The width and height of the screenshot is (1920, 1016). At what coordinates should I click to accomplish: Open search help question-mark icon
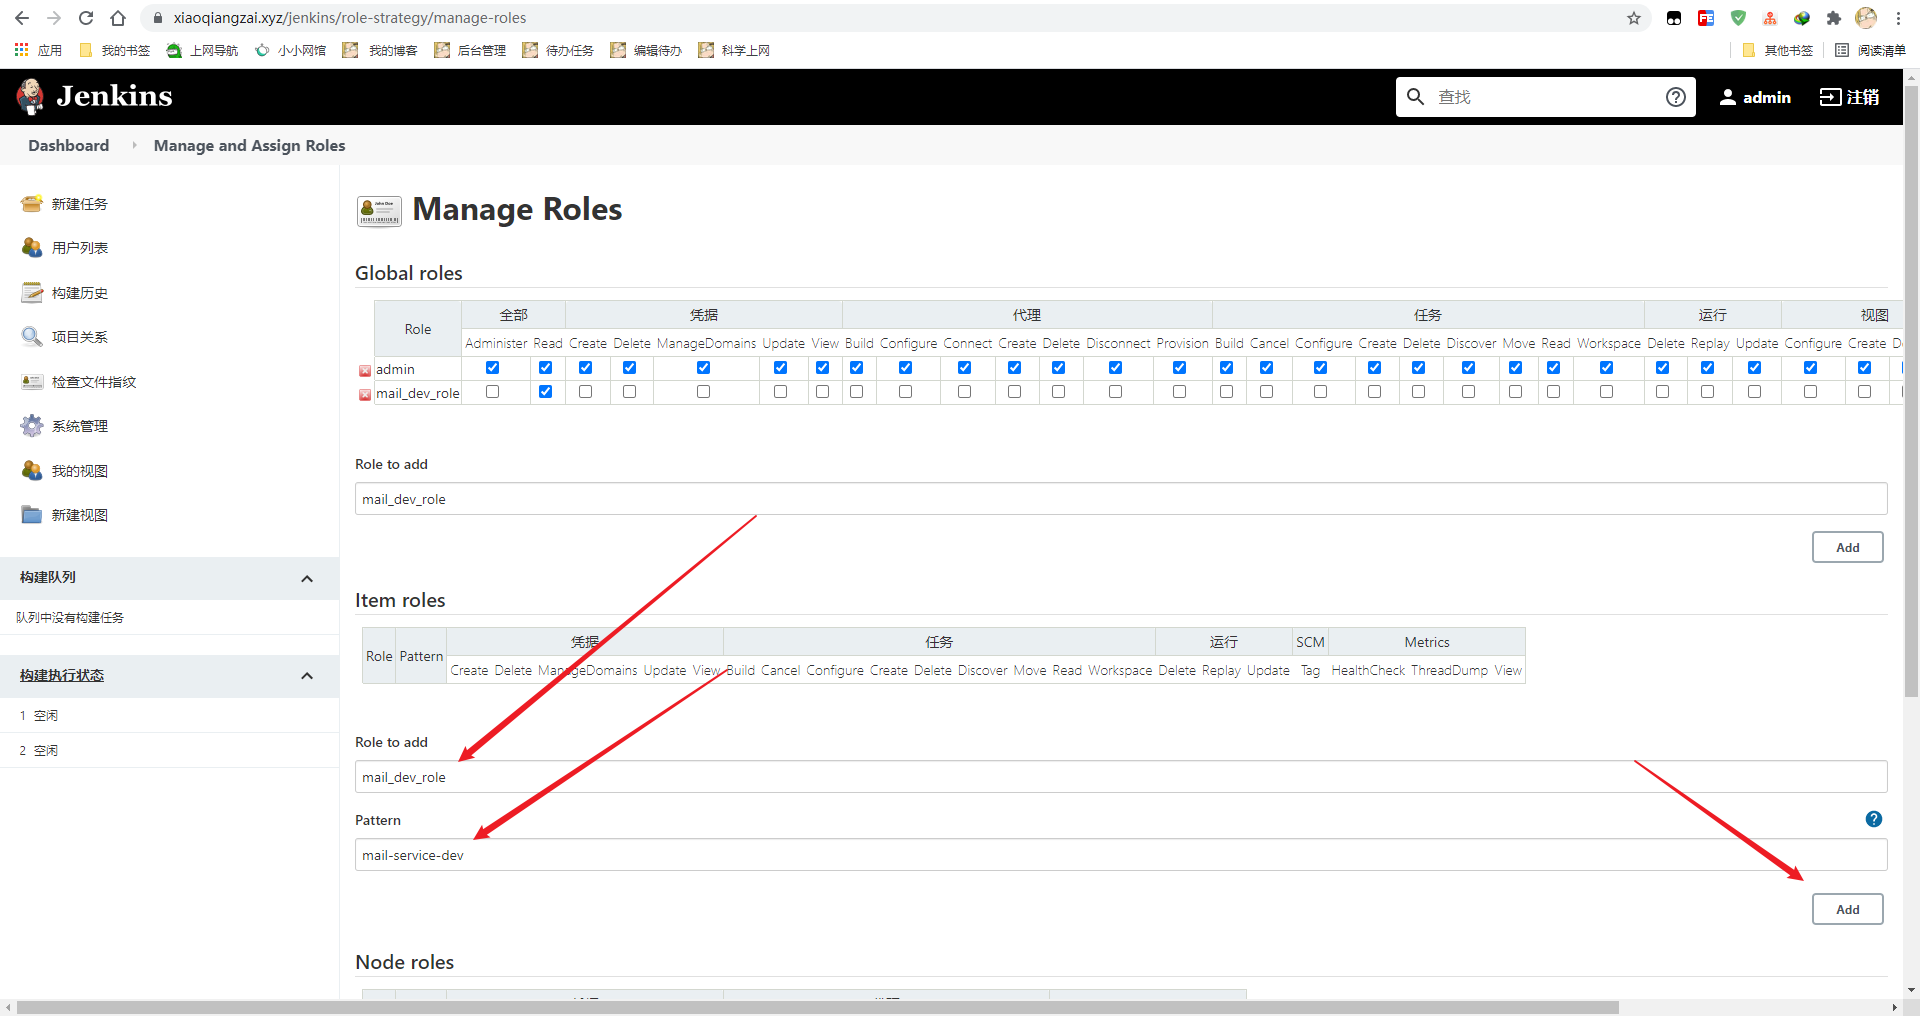coord(1675,97)
